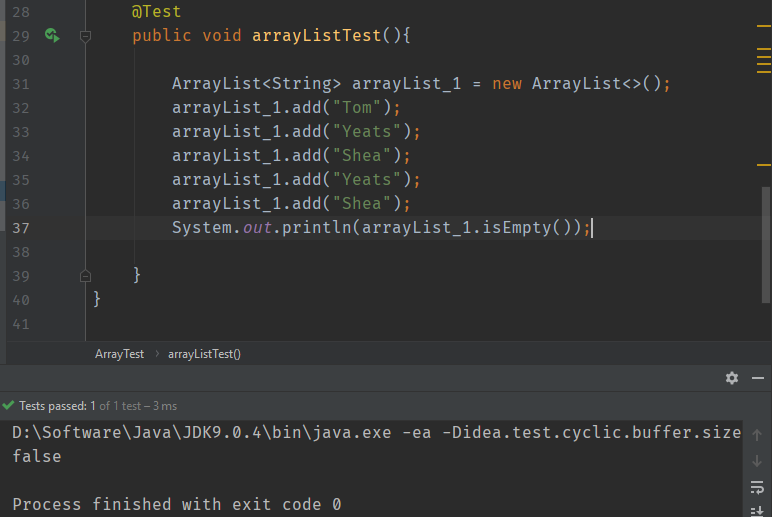Click the 'false' output line in console

click(x=37, y=456)
